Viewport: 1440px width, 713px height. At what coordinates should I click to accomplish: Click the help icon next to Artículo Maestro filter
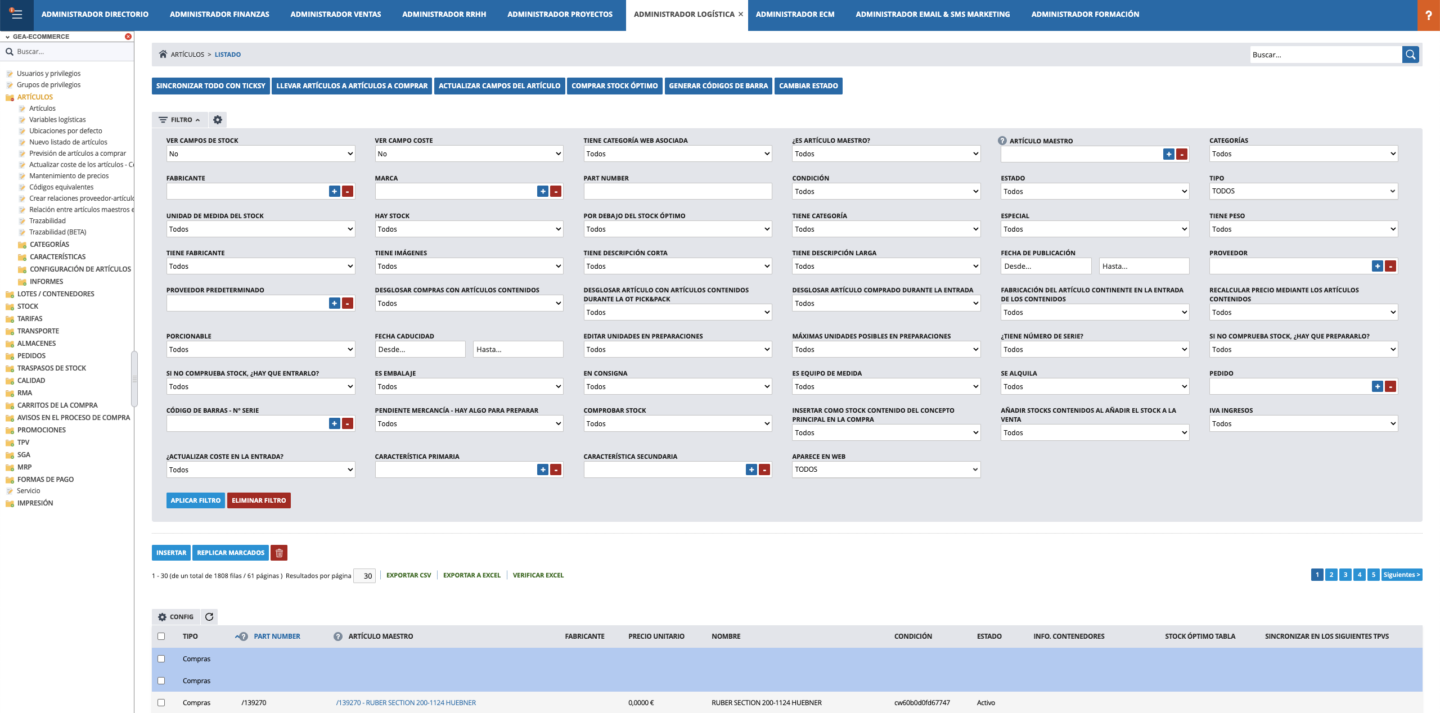(1003, 141)
